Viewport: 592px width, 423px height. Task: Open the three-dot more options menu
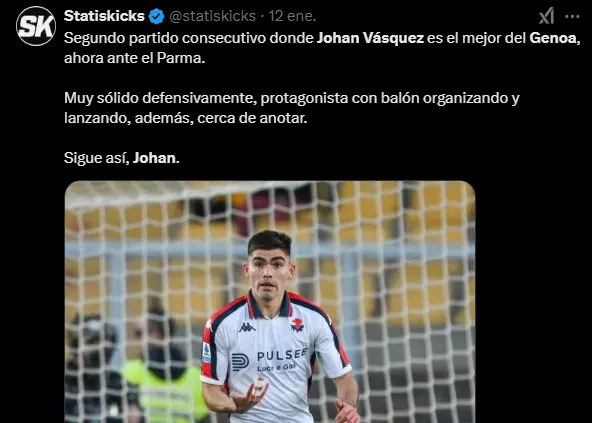[x=572, y=16]
